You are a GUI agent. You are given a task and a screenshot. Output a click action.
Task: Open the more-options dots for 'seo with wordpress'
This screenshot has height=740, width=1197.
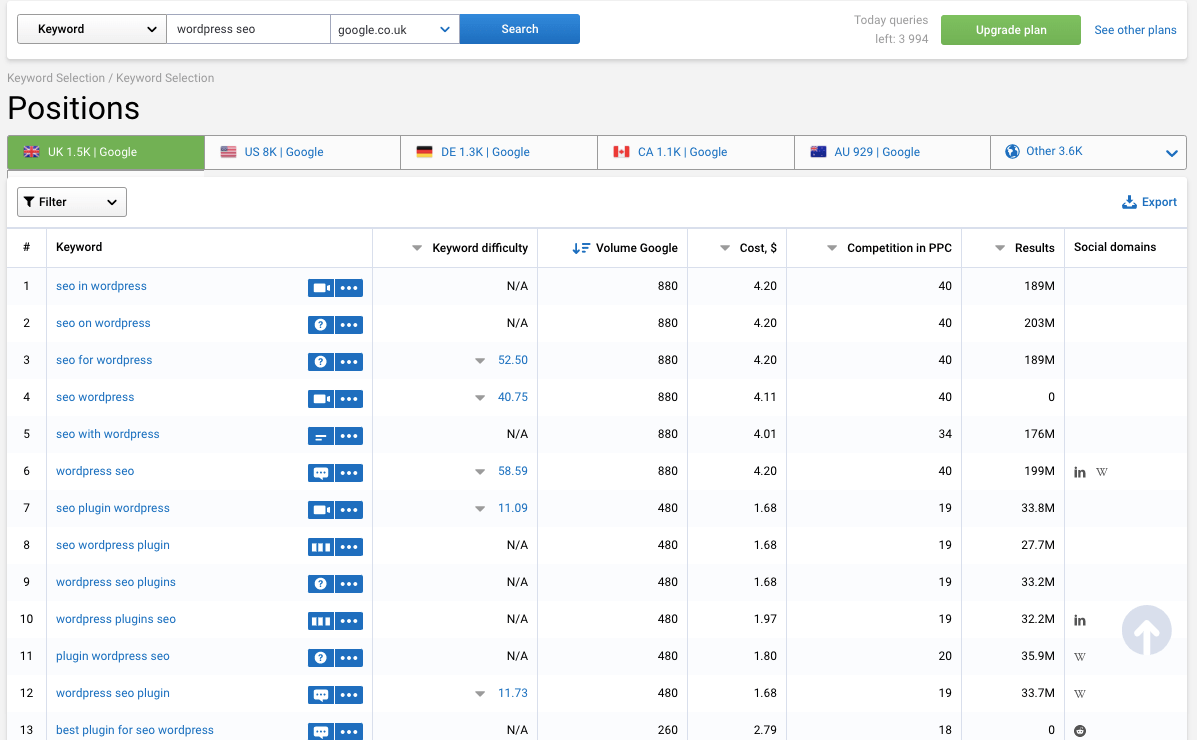pos(349,436)
